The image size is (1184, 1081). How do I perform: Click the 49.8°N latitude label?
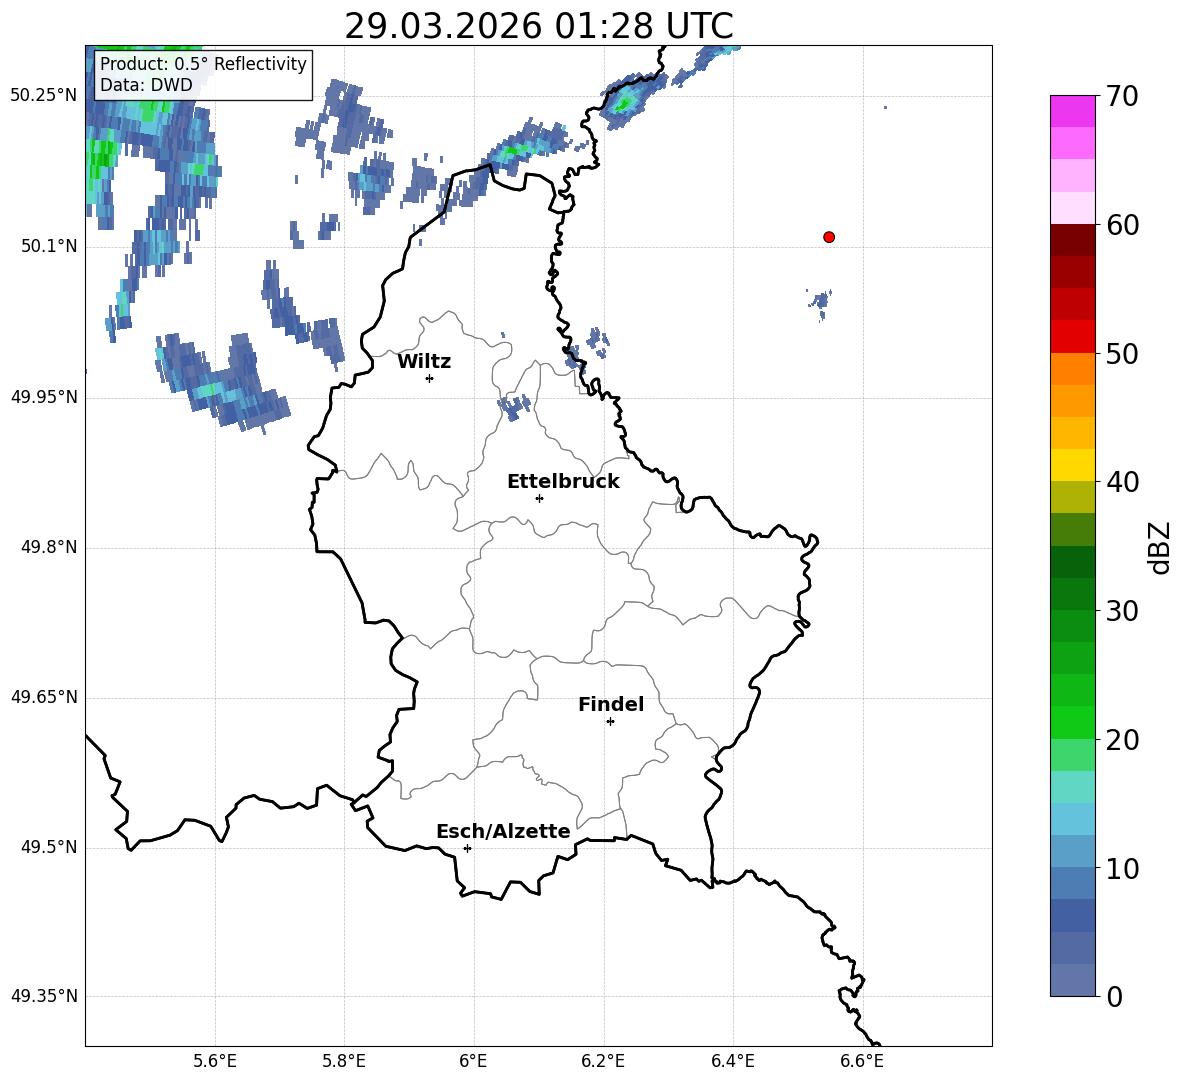(x=49, y=547)
